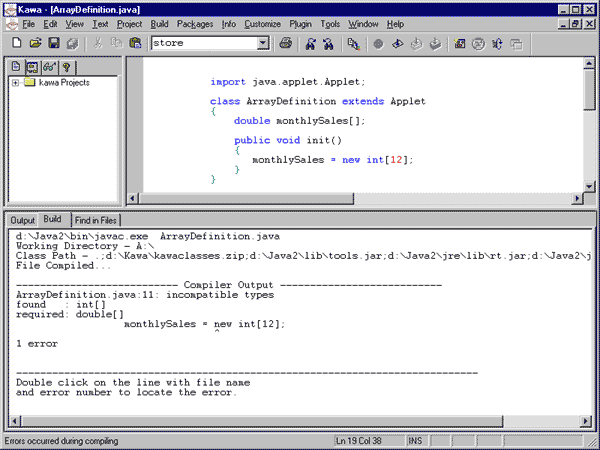Open the question mark help tab icon
The image size is (600, 450).
pos(67,68)
